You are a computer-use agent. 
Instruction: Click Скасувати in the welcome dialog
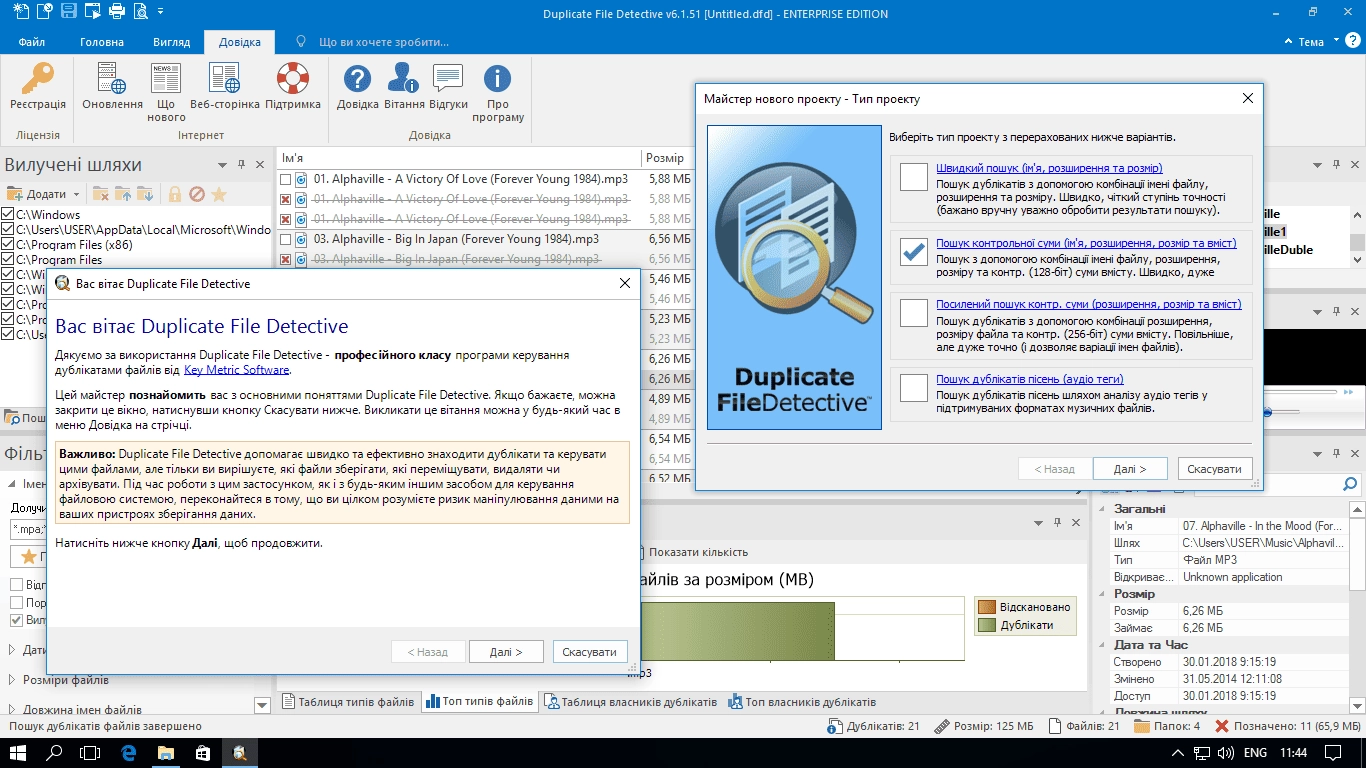[590, 652]
